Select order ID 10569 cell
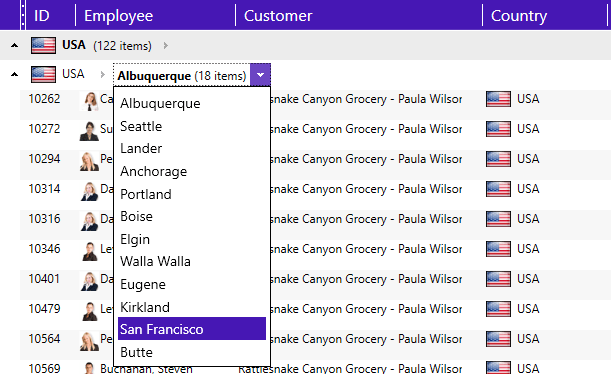Image resolution: width=611 pixels, height=374 pixels. [x=44, y=368]
